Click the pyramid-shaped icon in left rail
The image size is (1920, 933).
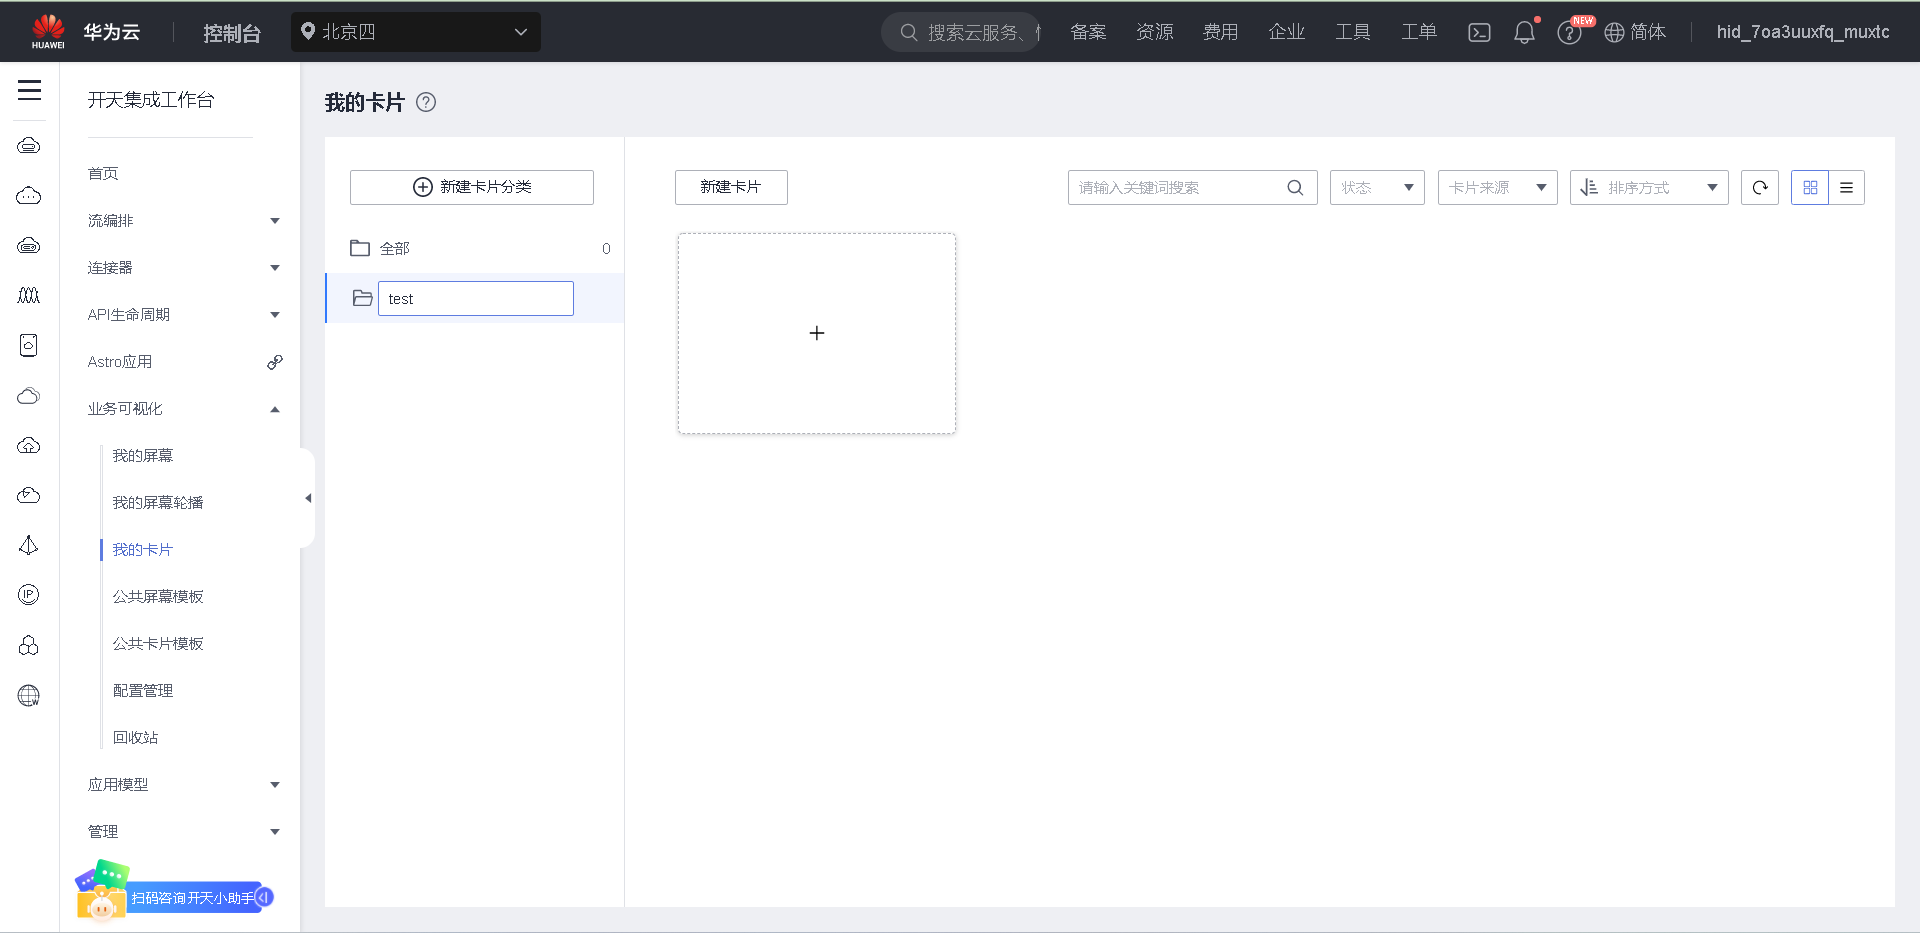point(29,545)
